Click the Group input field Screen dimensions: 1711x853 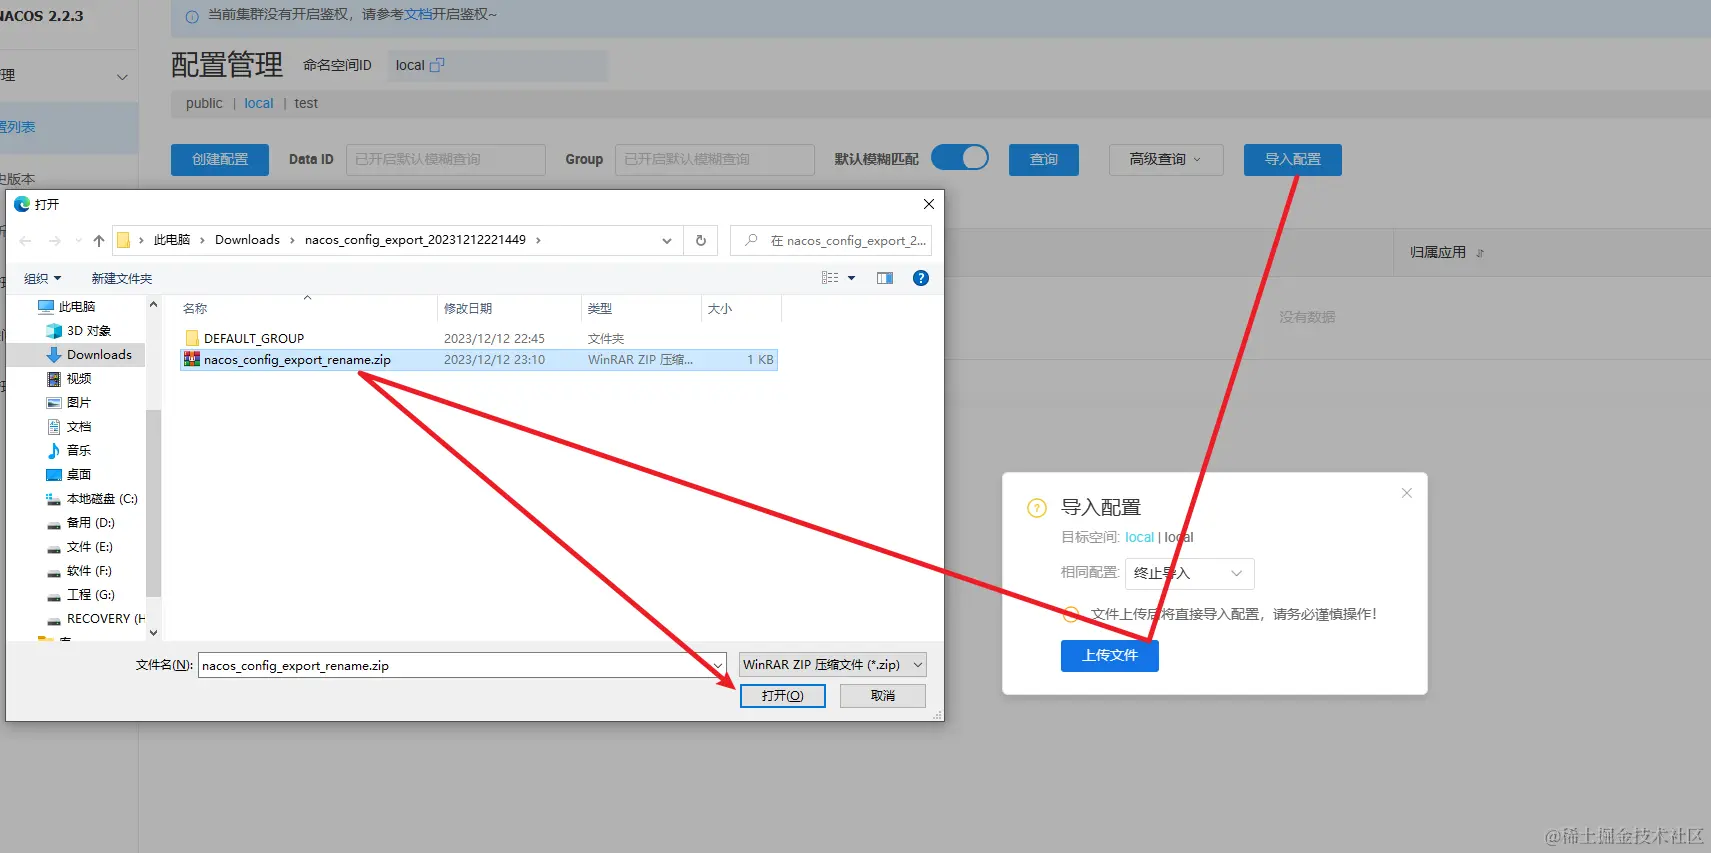click(x=715, y=160)
